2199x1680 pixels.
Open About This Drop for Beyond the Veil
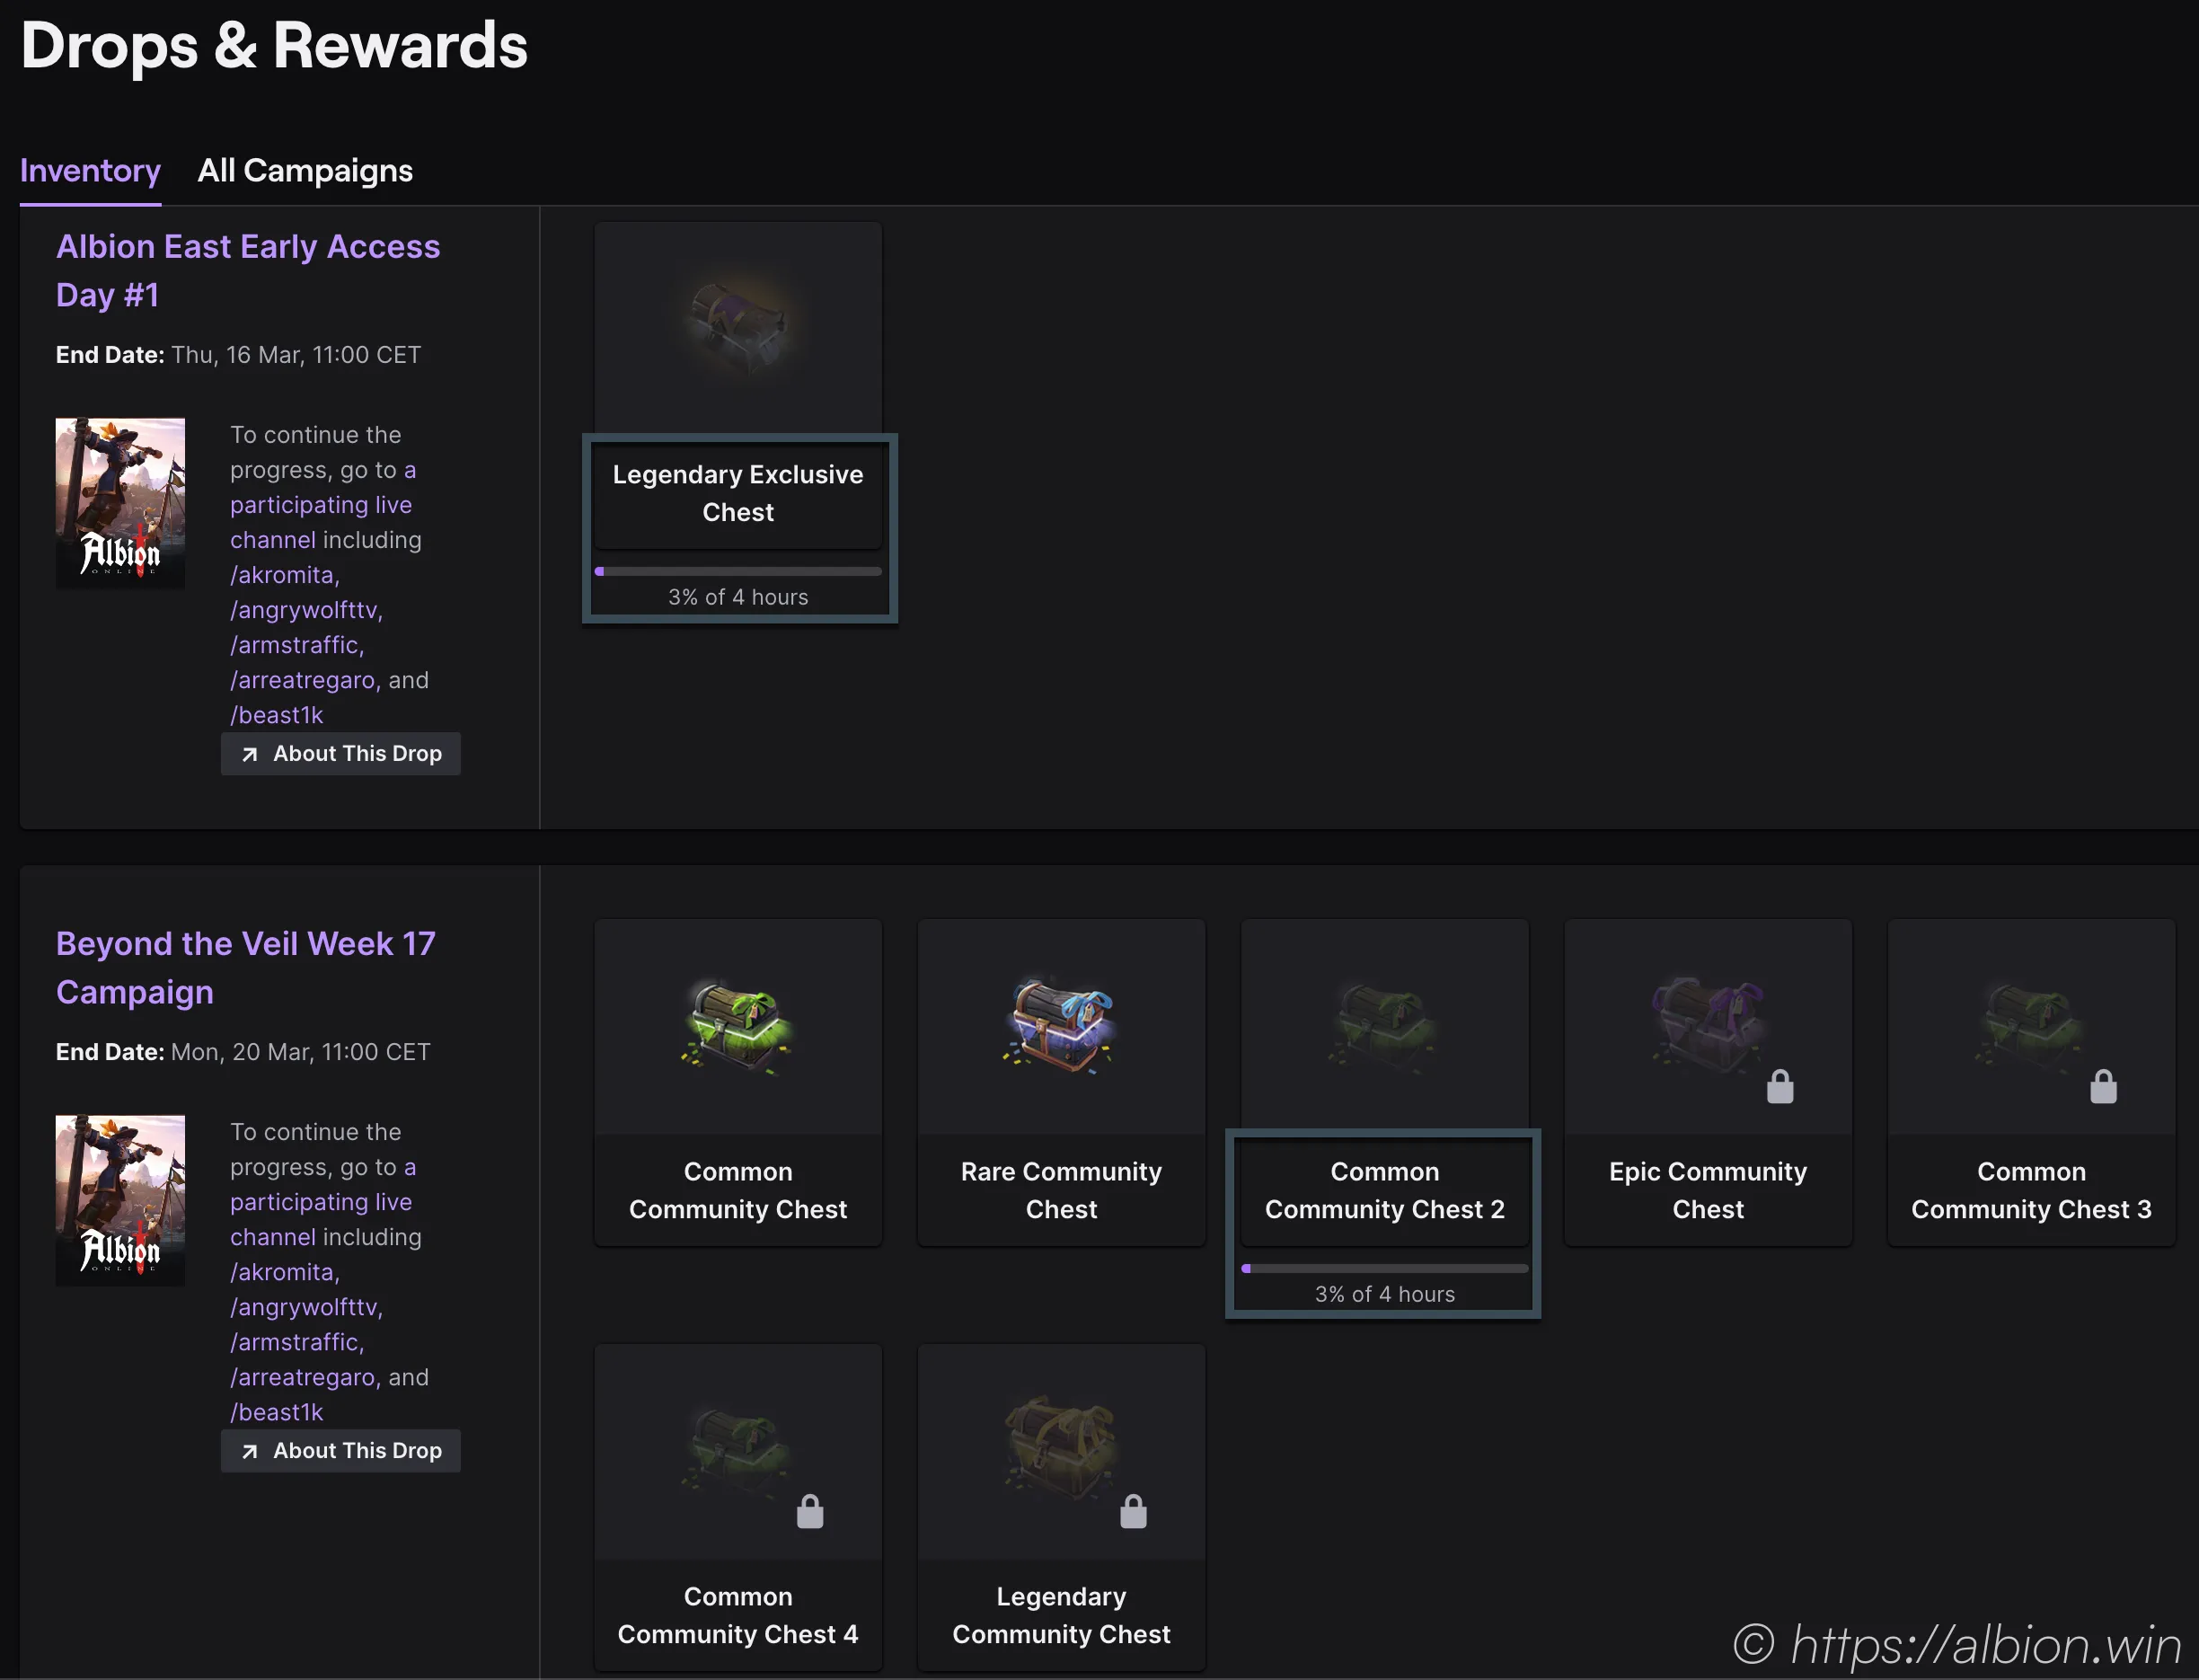point(341,1451)
